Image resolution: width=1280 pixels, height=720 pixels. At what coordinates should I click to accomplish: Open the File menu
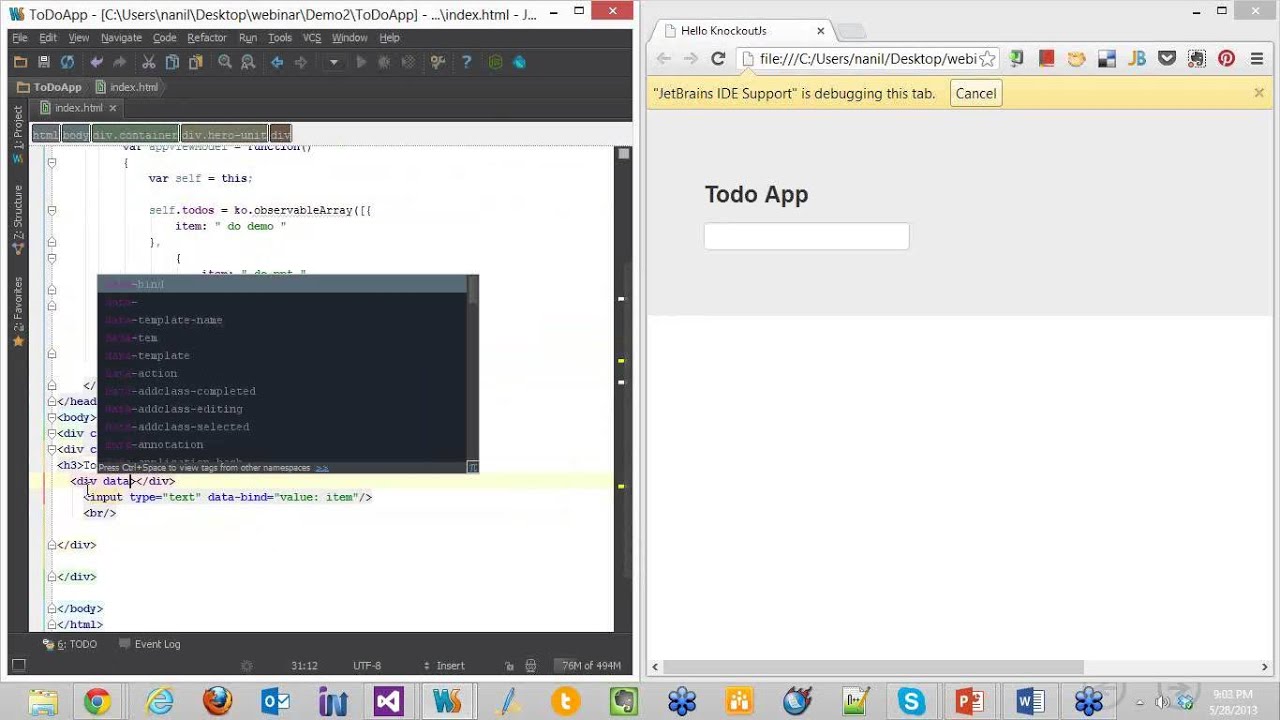coord(20,38)
